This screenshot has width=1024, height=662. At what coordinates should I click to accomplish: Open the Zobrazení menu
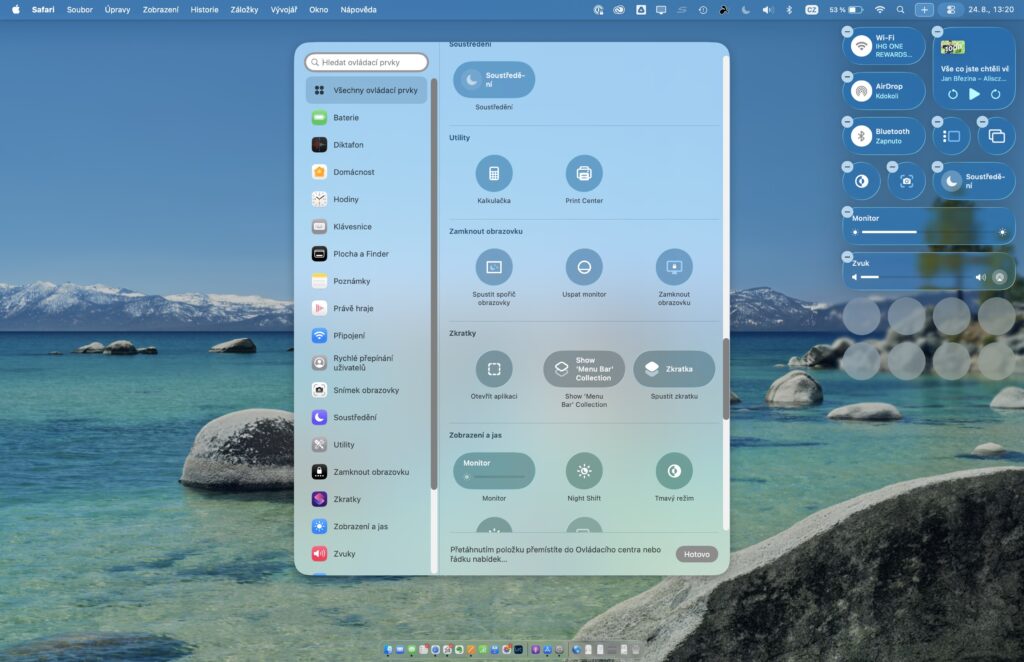(x=161, y=10)
